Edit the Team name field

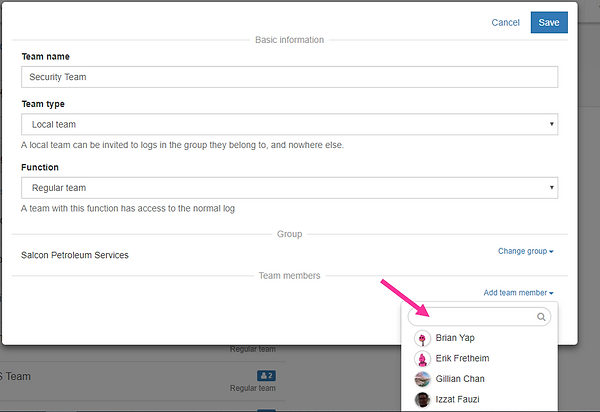click(x=290, y=77)
